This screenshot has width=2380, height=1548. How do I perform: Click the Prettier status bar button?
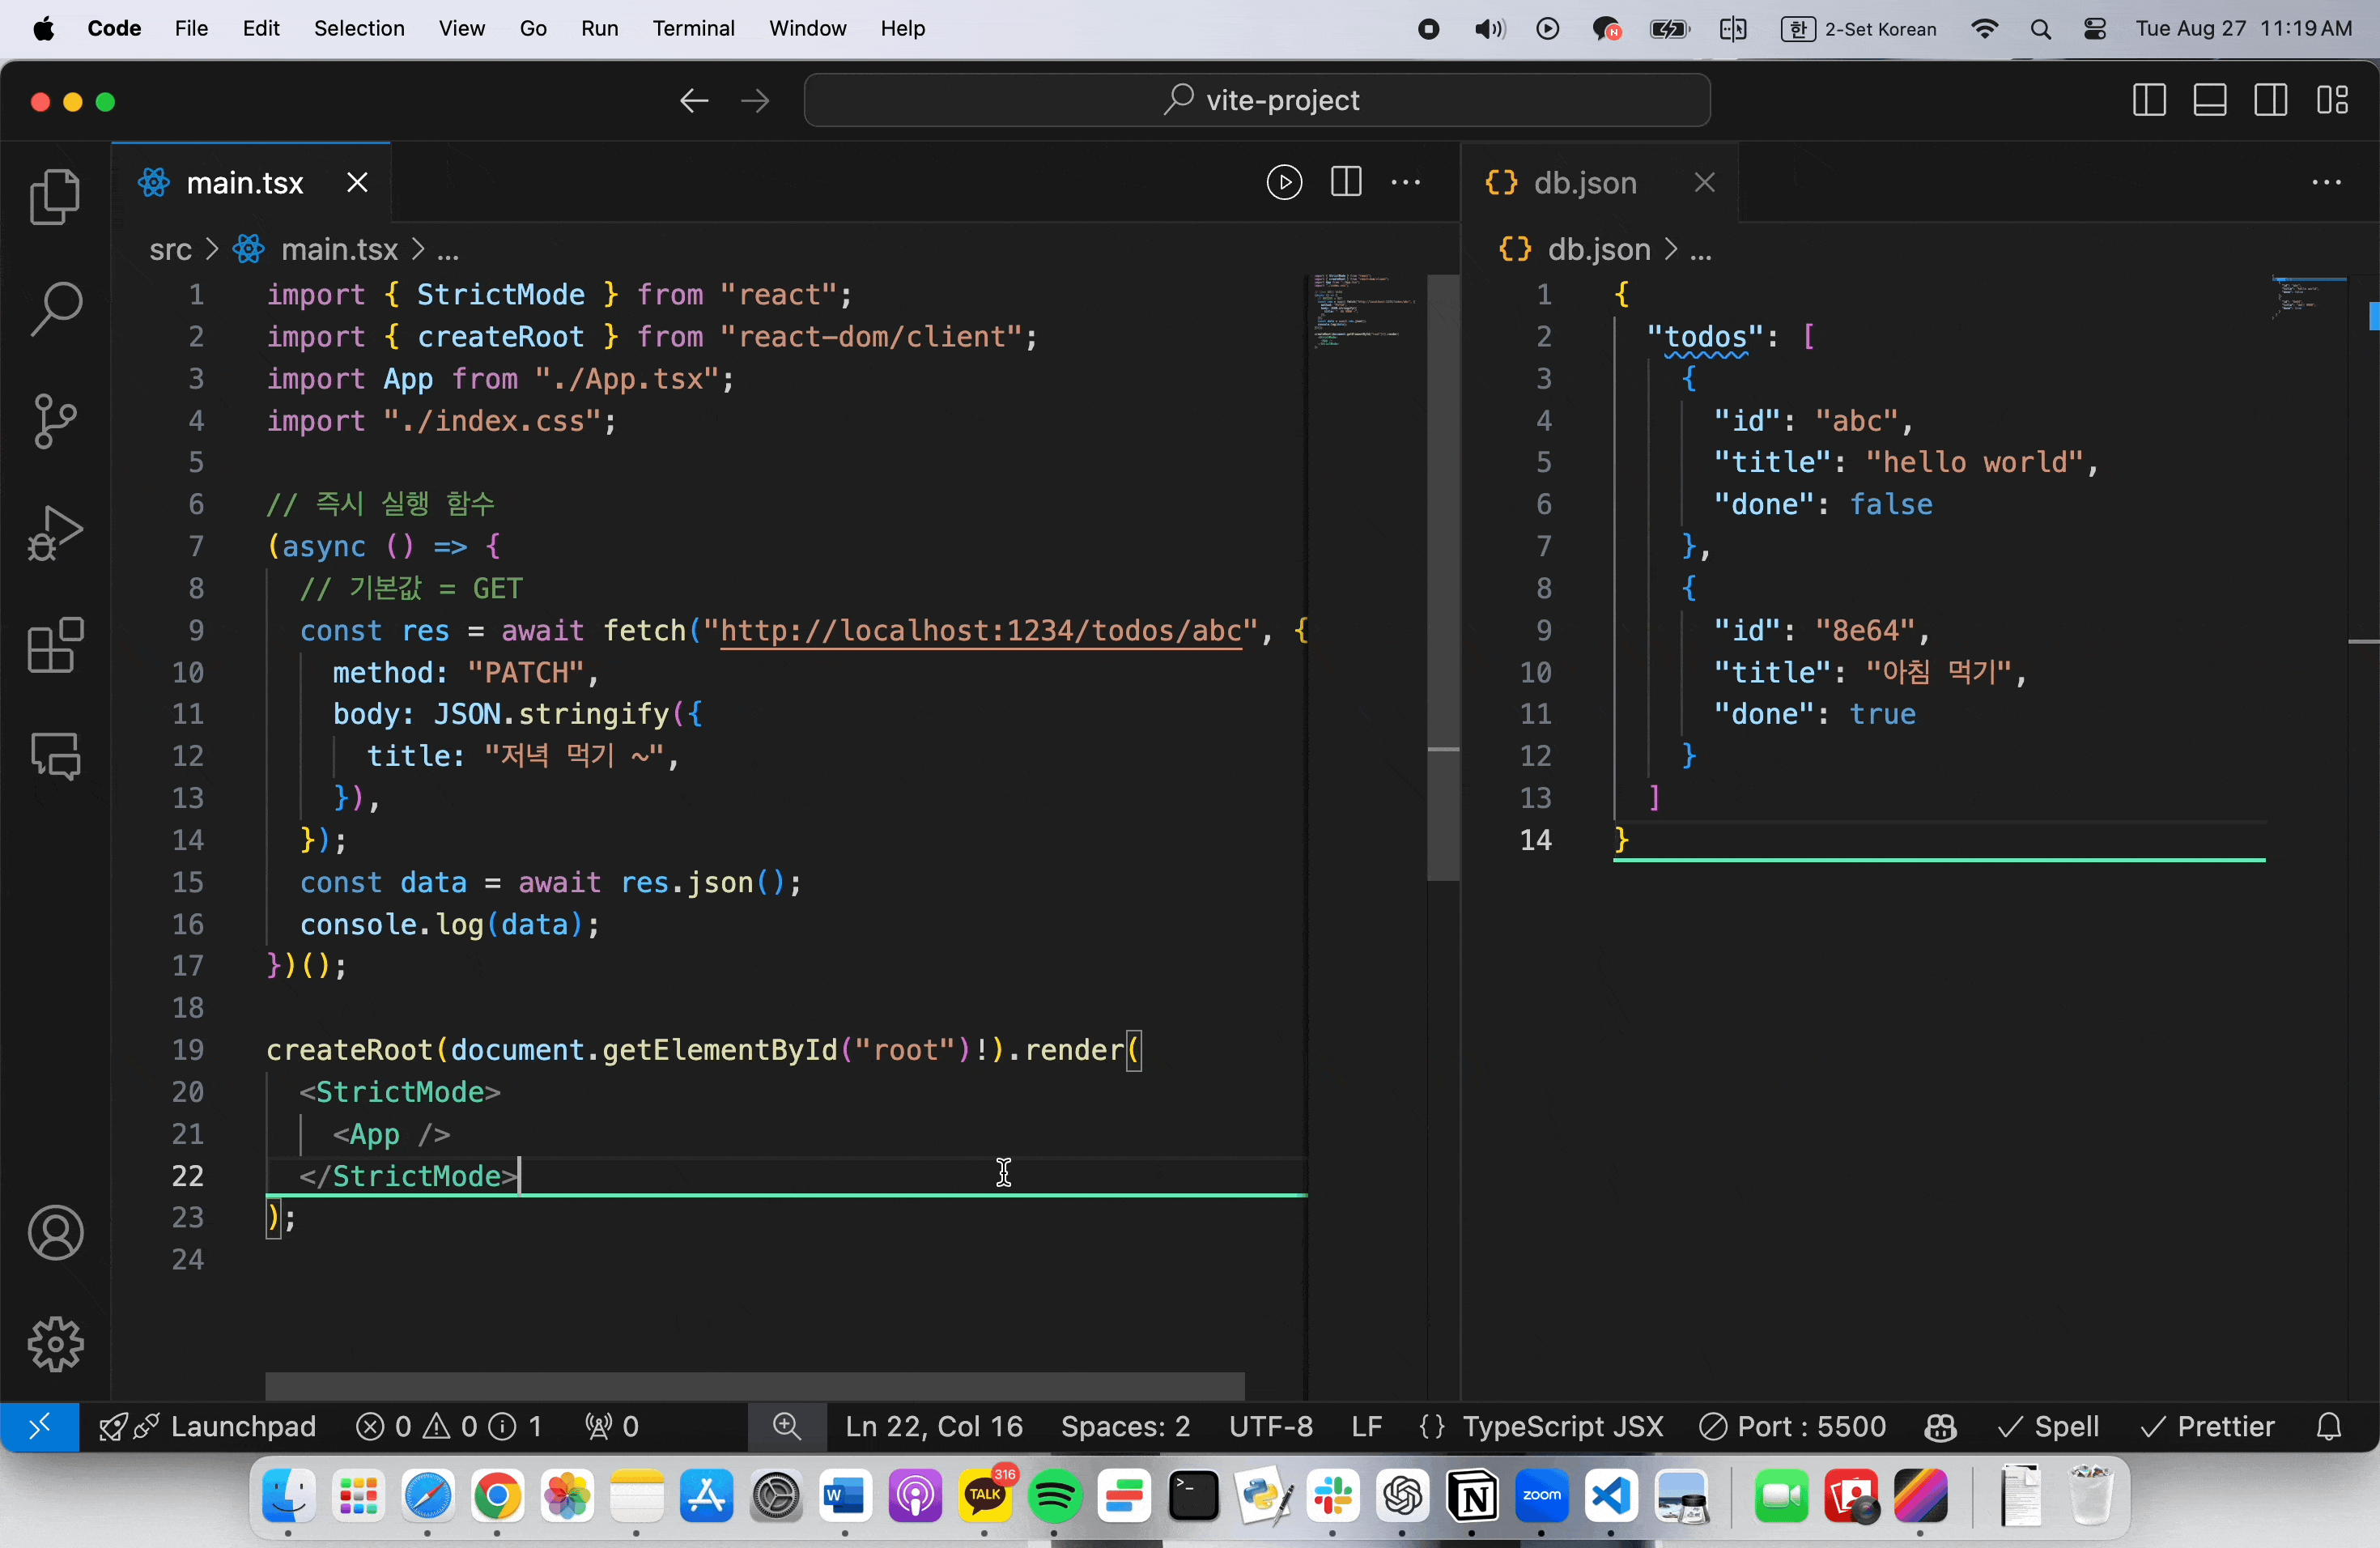pos(2208,1426)
